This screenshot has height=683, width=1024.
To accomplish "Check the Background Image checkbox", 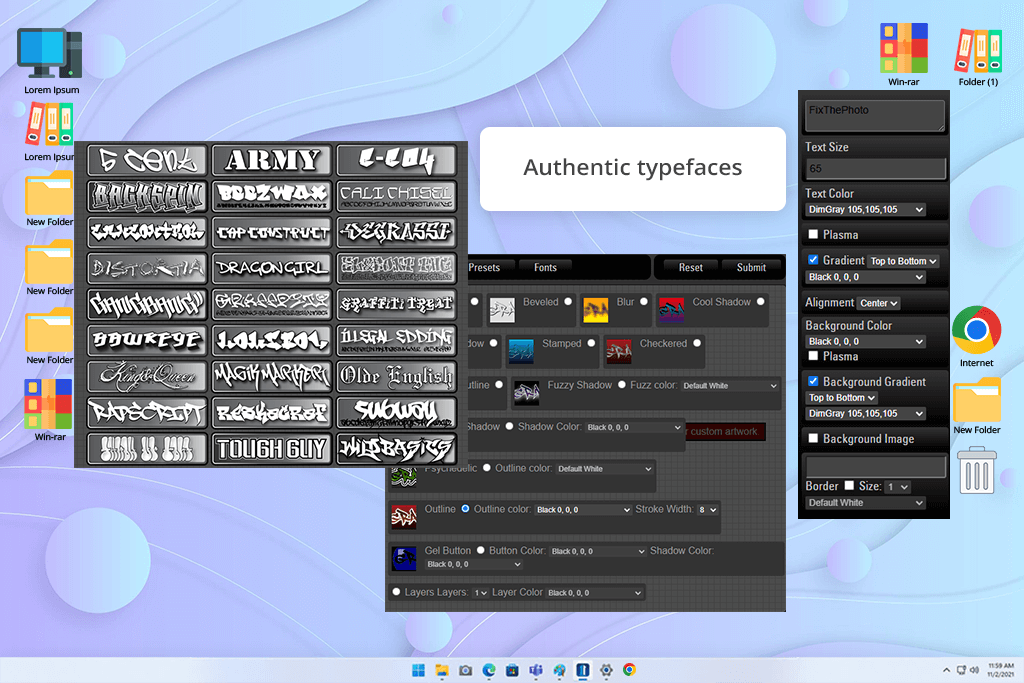I will pyautogui.click(x=813, y=438).
